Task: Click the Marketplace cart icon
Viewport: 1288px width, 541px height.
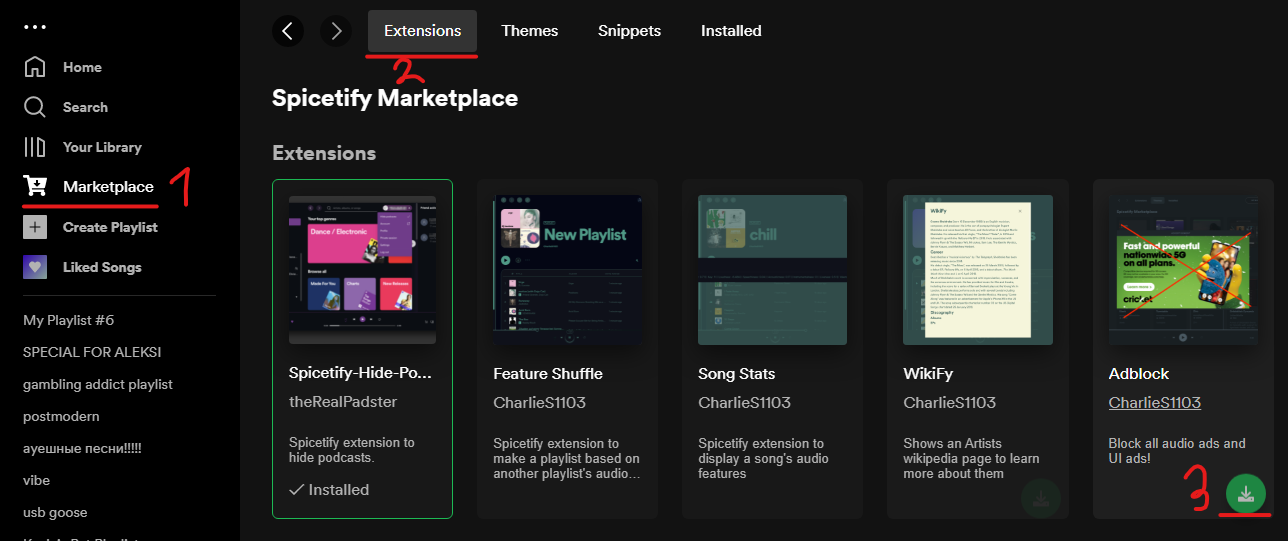Action: pyautogui.click(x=35, y=187)
